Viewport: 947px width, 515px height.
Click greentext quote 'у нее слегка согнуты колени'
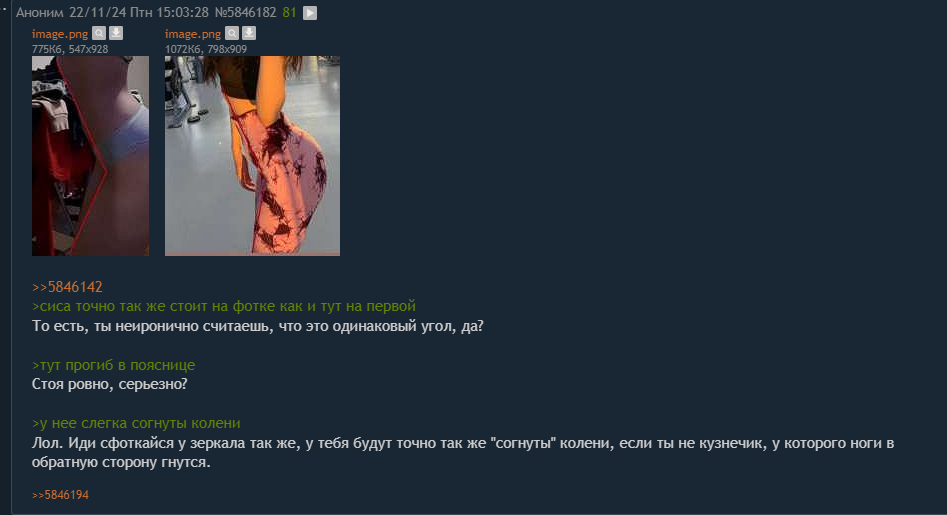(x=136, y=423)
